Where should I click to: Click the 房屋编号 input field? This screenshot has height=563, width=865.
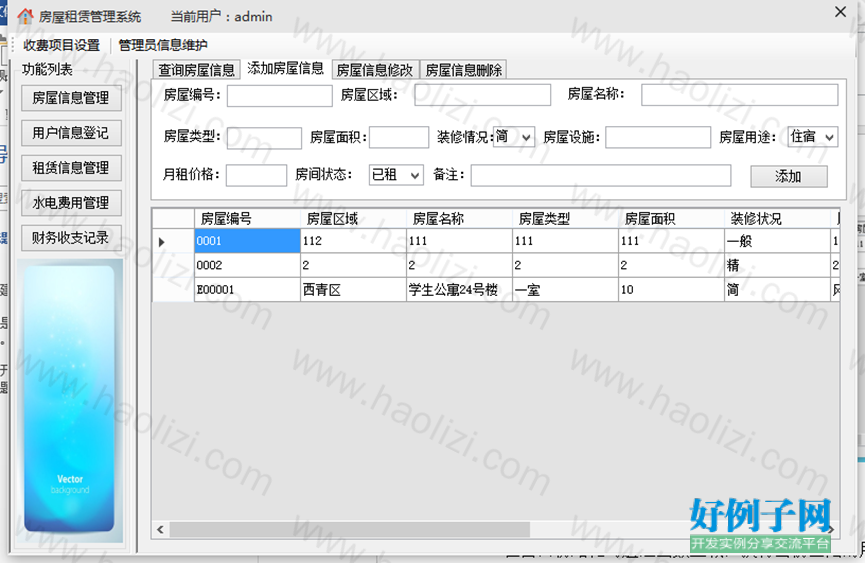pyautogui.click(x=280, y=95)
